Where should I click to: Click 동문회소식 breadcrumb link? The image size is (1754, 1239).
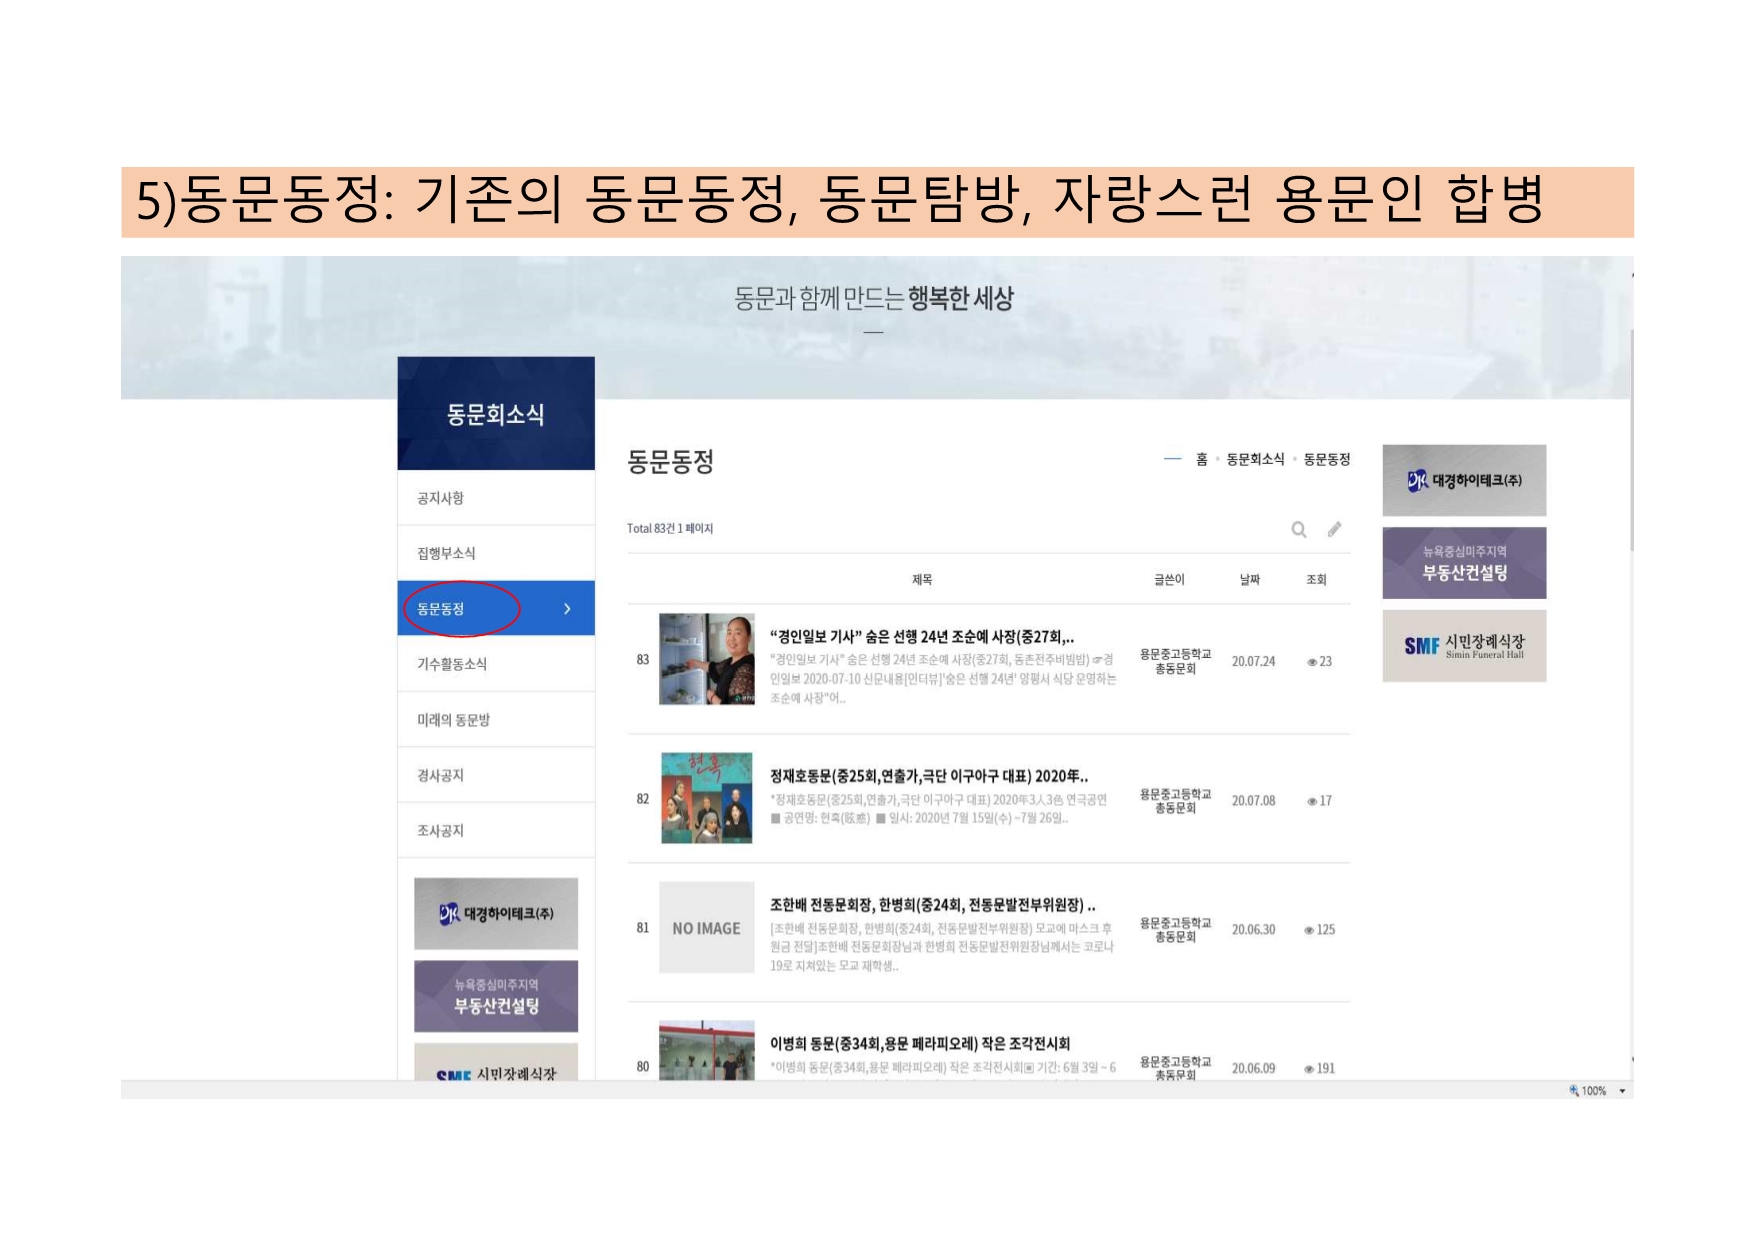(x=1255, y=459)
